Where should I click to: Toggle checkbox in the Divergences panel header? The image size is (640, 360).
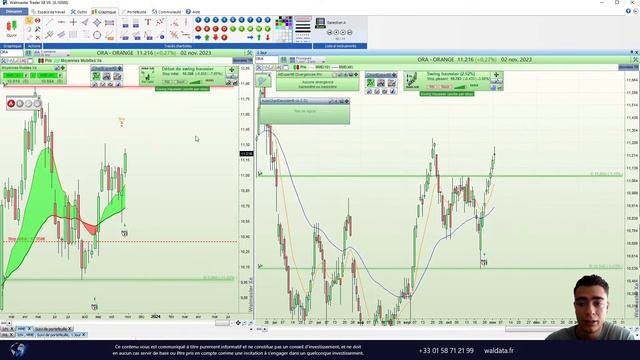pos(334,75)
